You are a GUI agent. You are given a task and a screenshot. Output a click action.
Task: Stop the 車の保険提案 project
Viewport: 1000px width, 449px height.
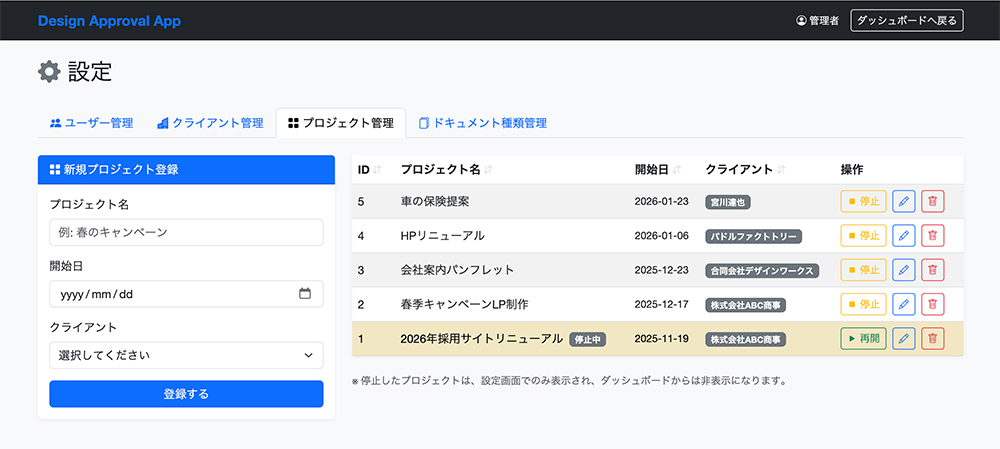(x=864, y=202)
